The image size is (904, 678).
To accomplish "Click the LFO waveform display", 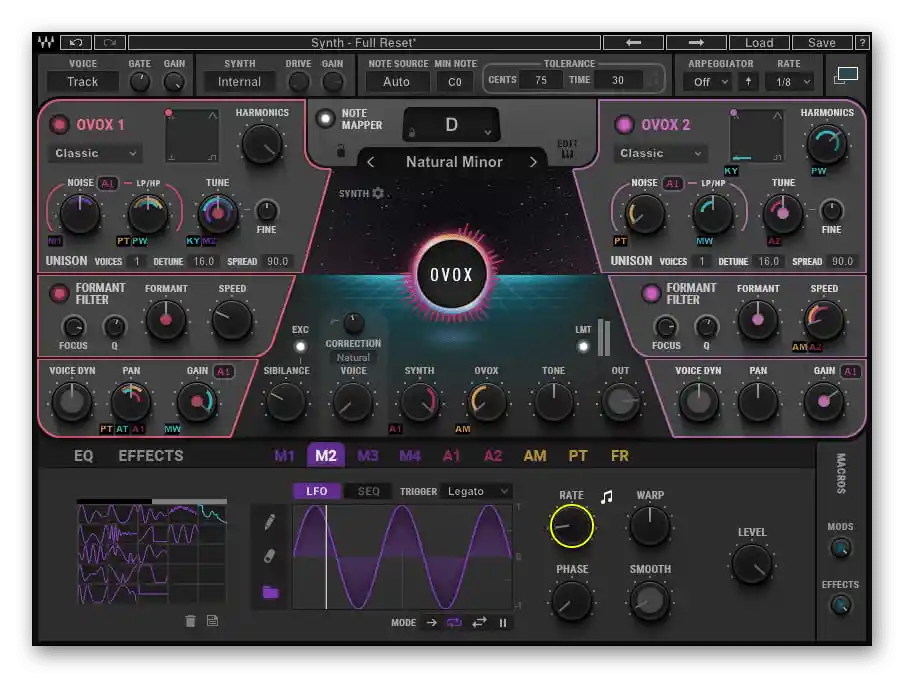I will (x=402, y=557).
